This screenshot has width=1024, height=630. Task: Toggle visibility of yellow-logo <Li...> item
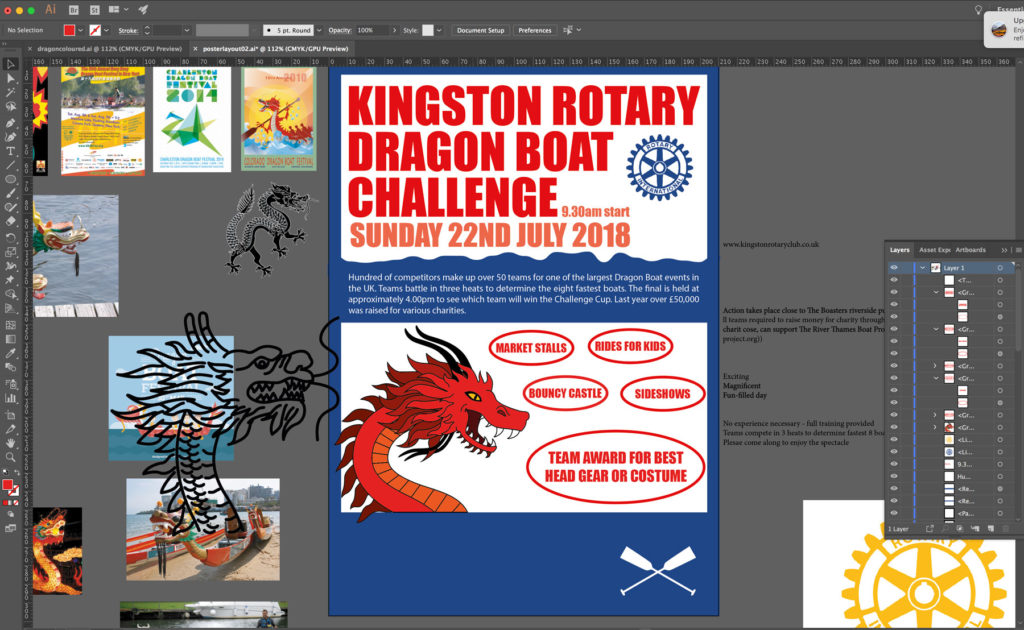894,439
